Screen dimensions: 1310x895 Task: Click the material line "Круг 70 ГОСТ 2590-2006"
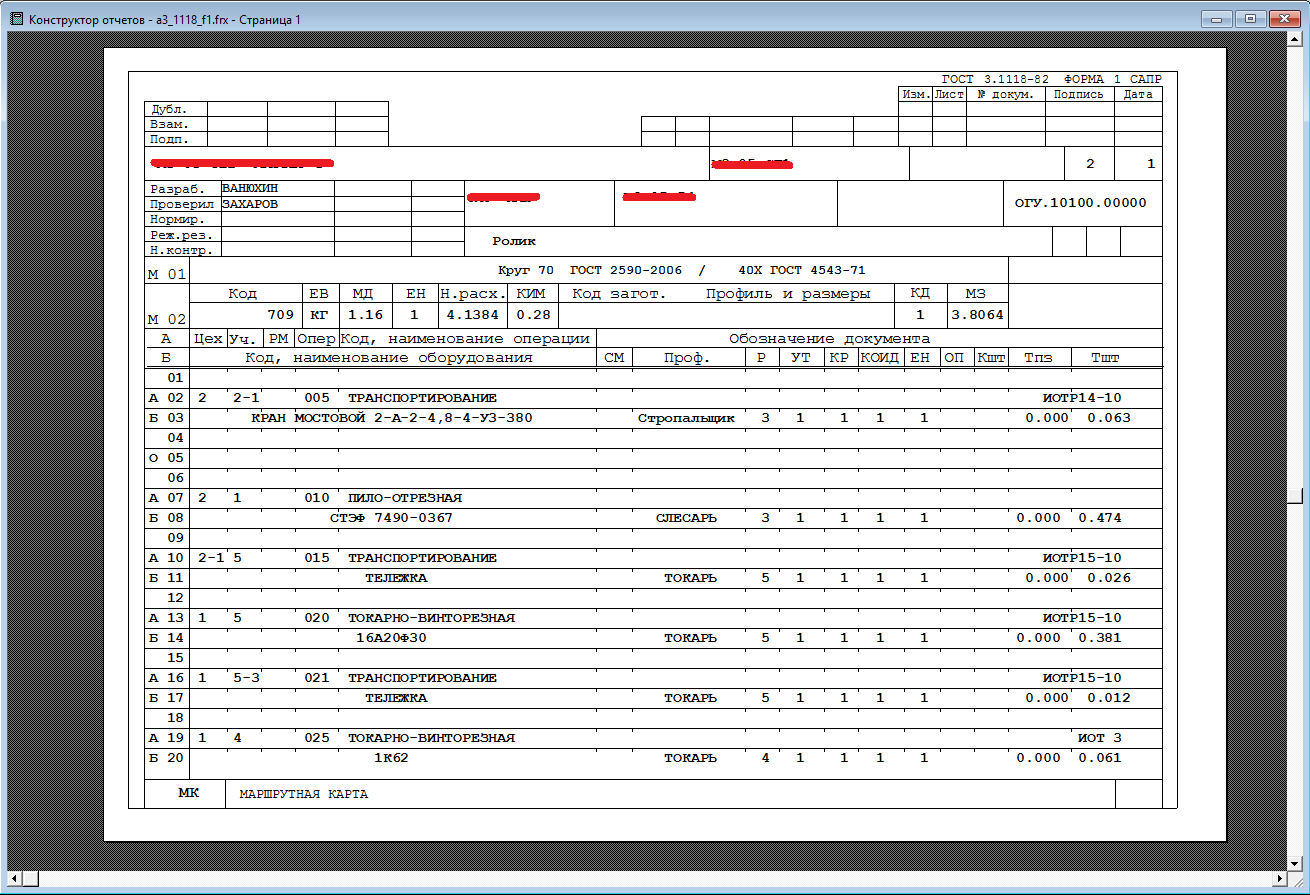coord(590,270)
